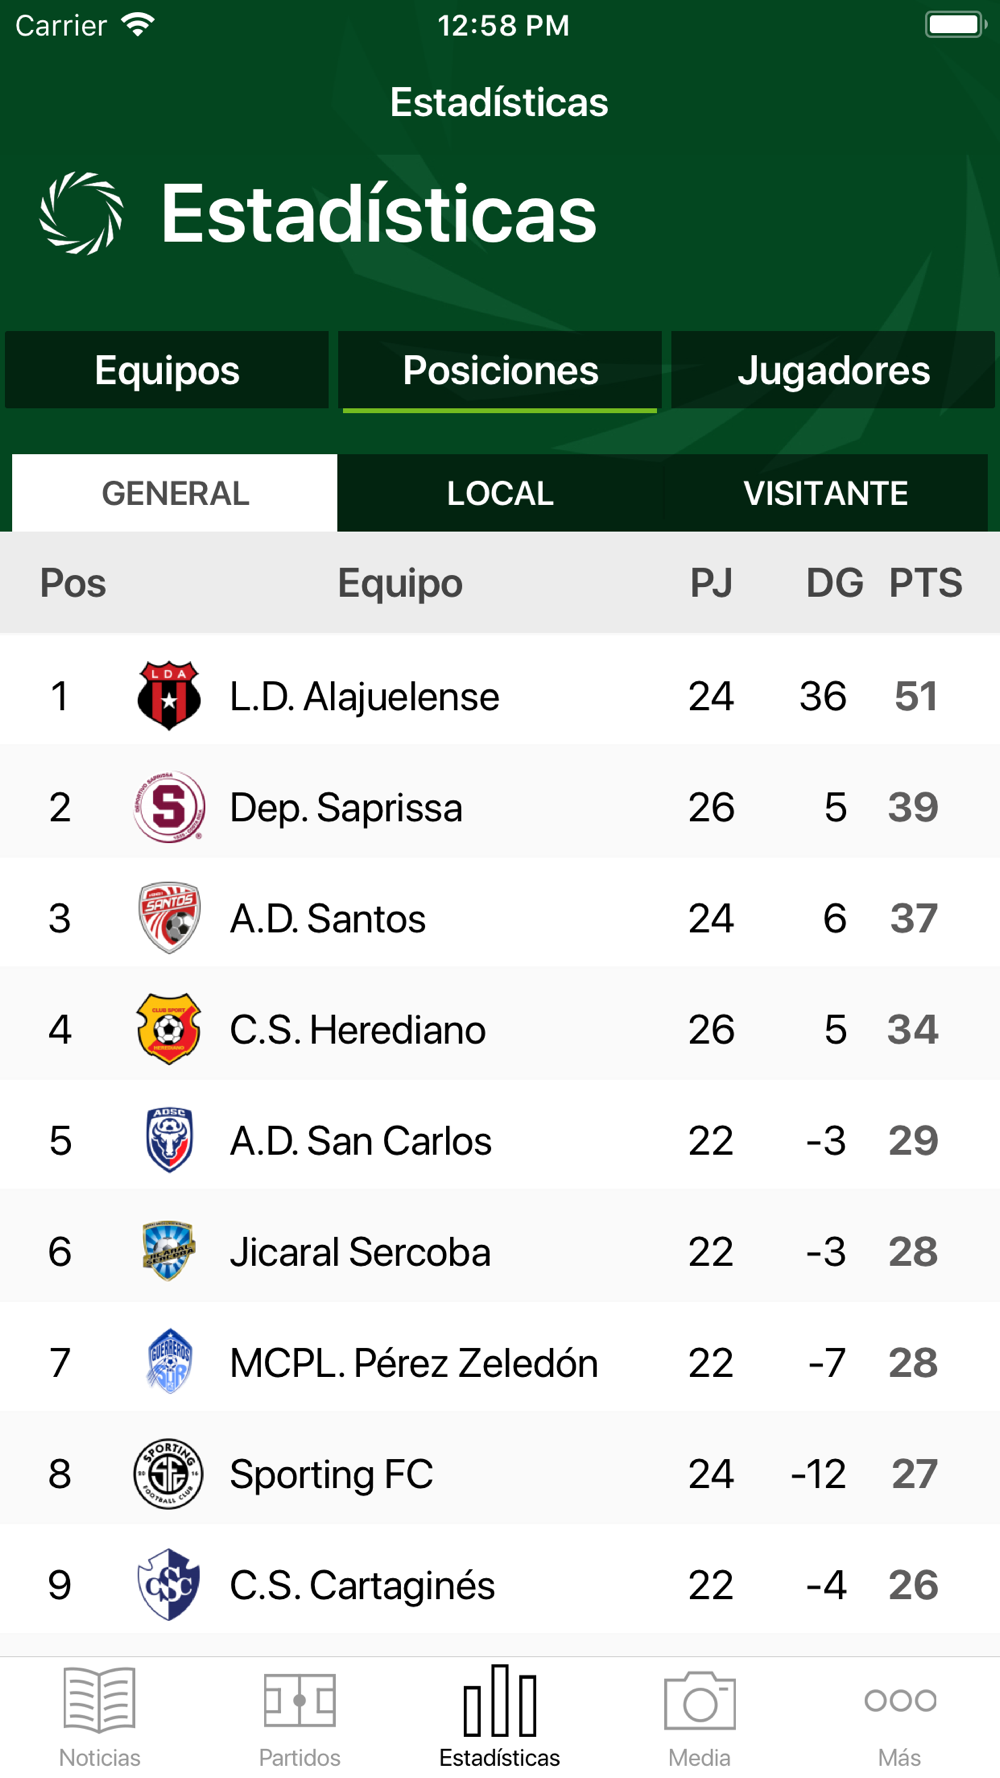Select the Posiciones tab
Image resolution: width=1000 pixels, height=1778 pixels.
[x=500, y=370]
